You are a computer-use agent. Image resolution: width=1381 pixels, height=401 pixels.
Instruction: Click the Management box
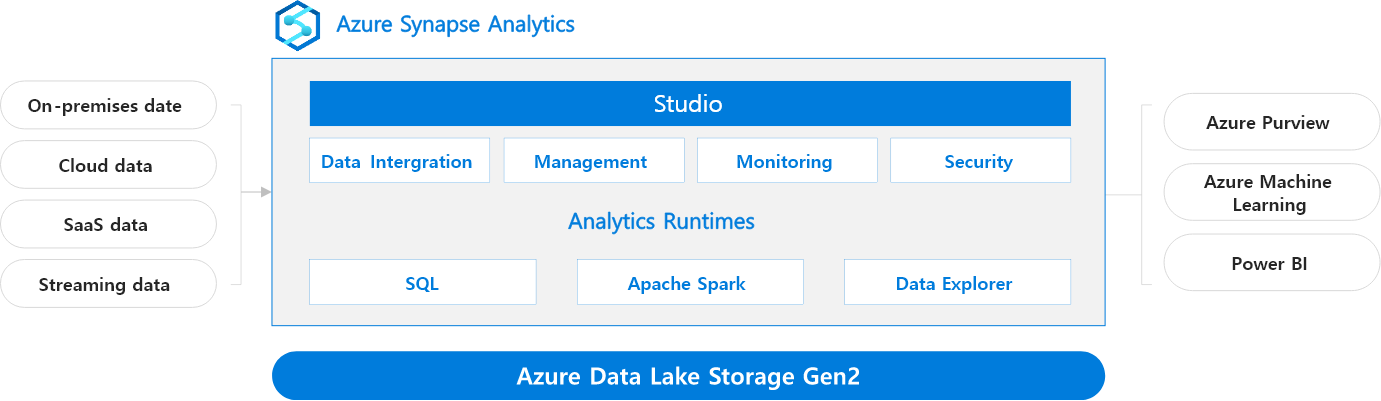pyautogui.click(x=593, y=161)
